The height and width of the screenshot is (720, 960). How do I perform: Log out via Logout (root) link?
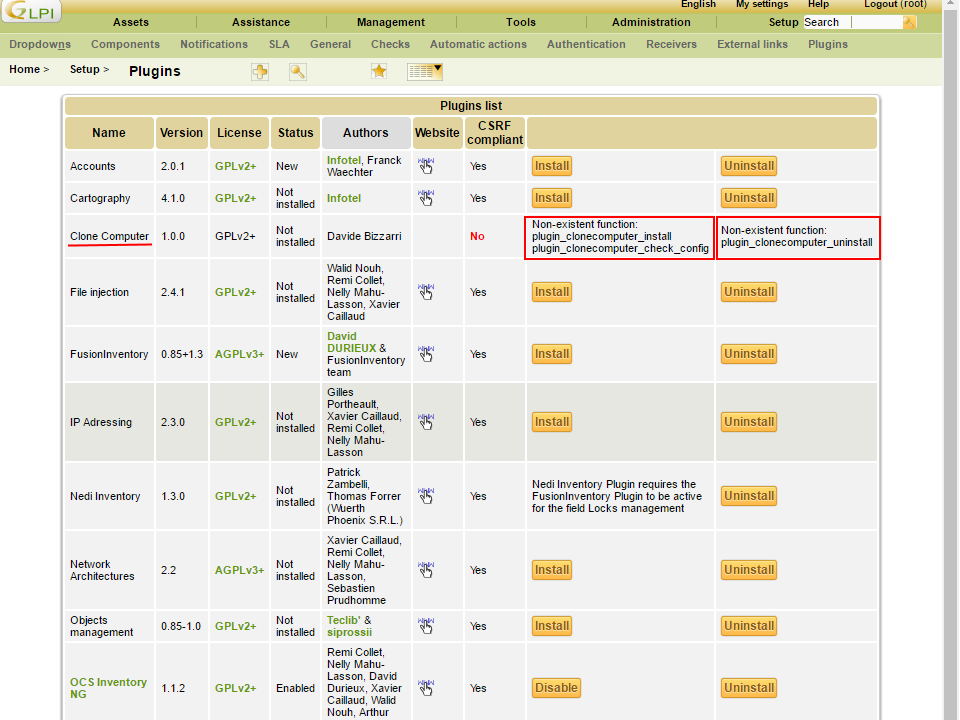pyautogui.click(x=895, y=4)
